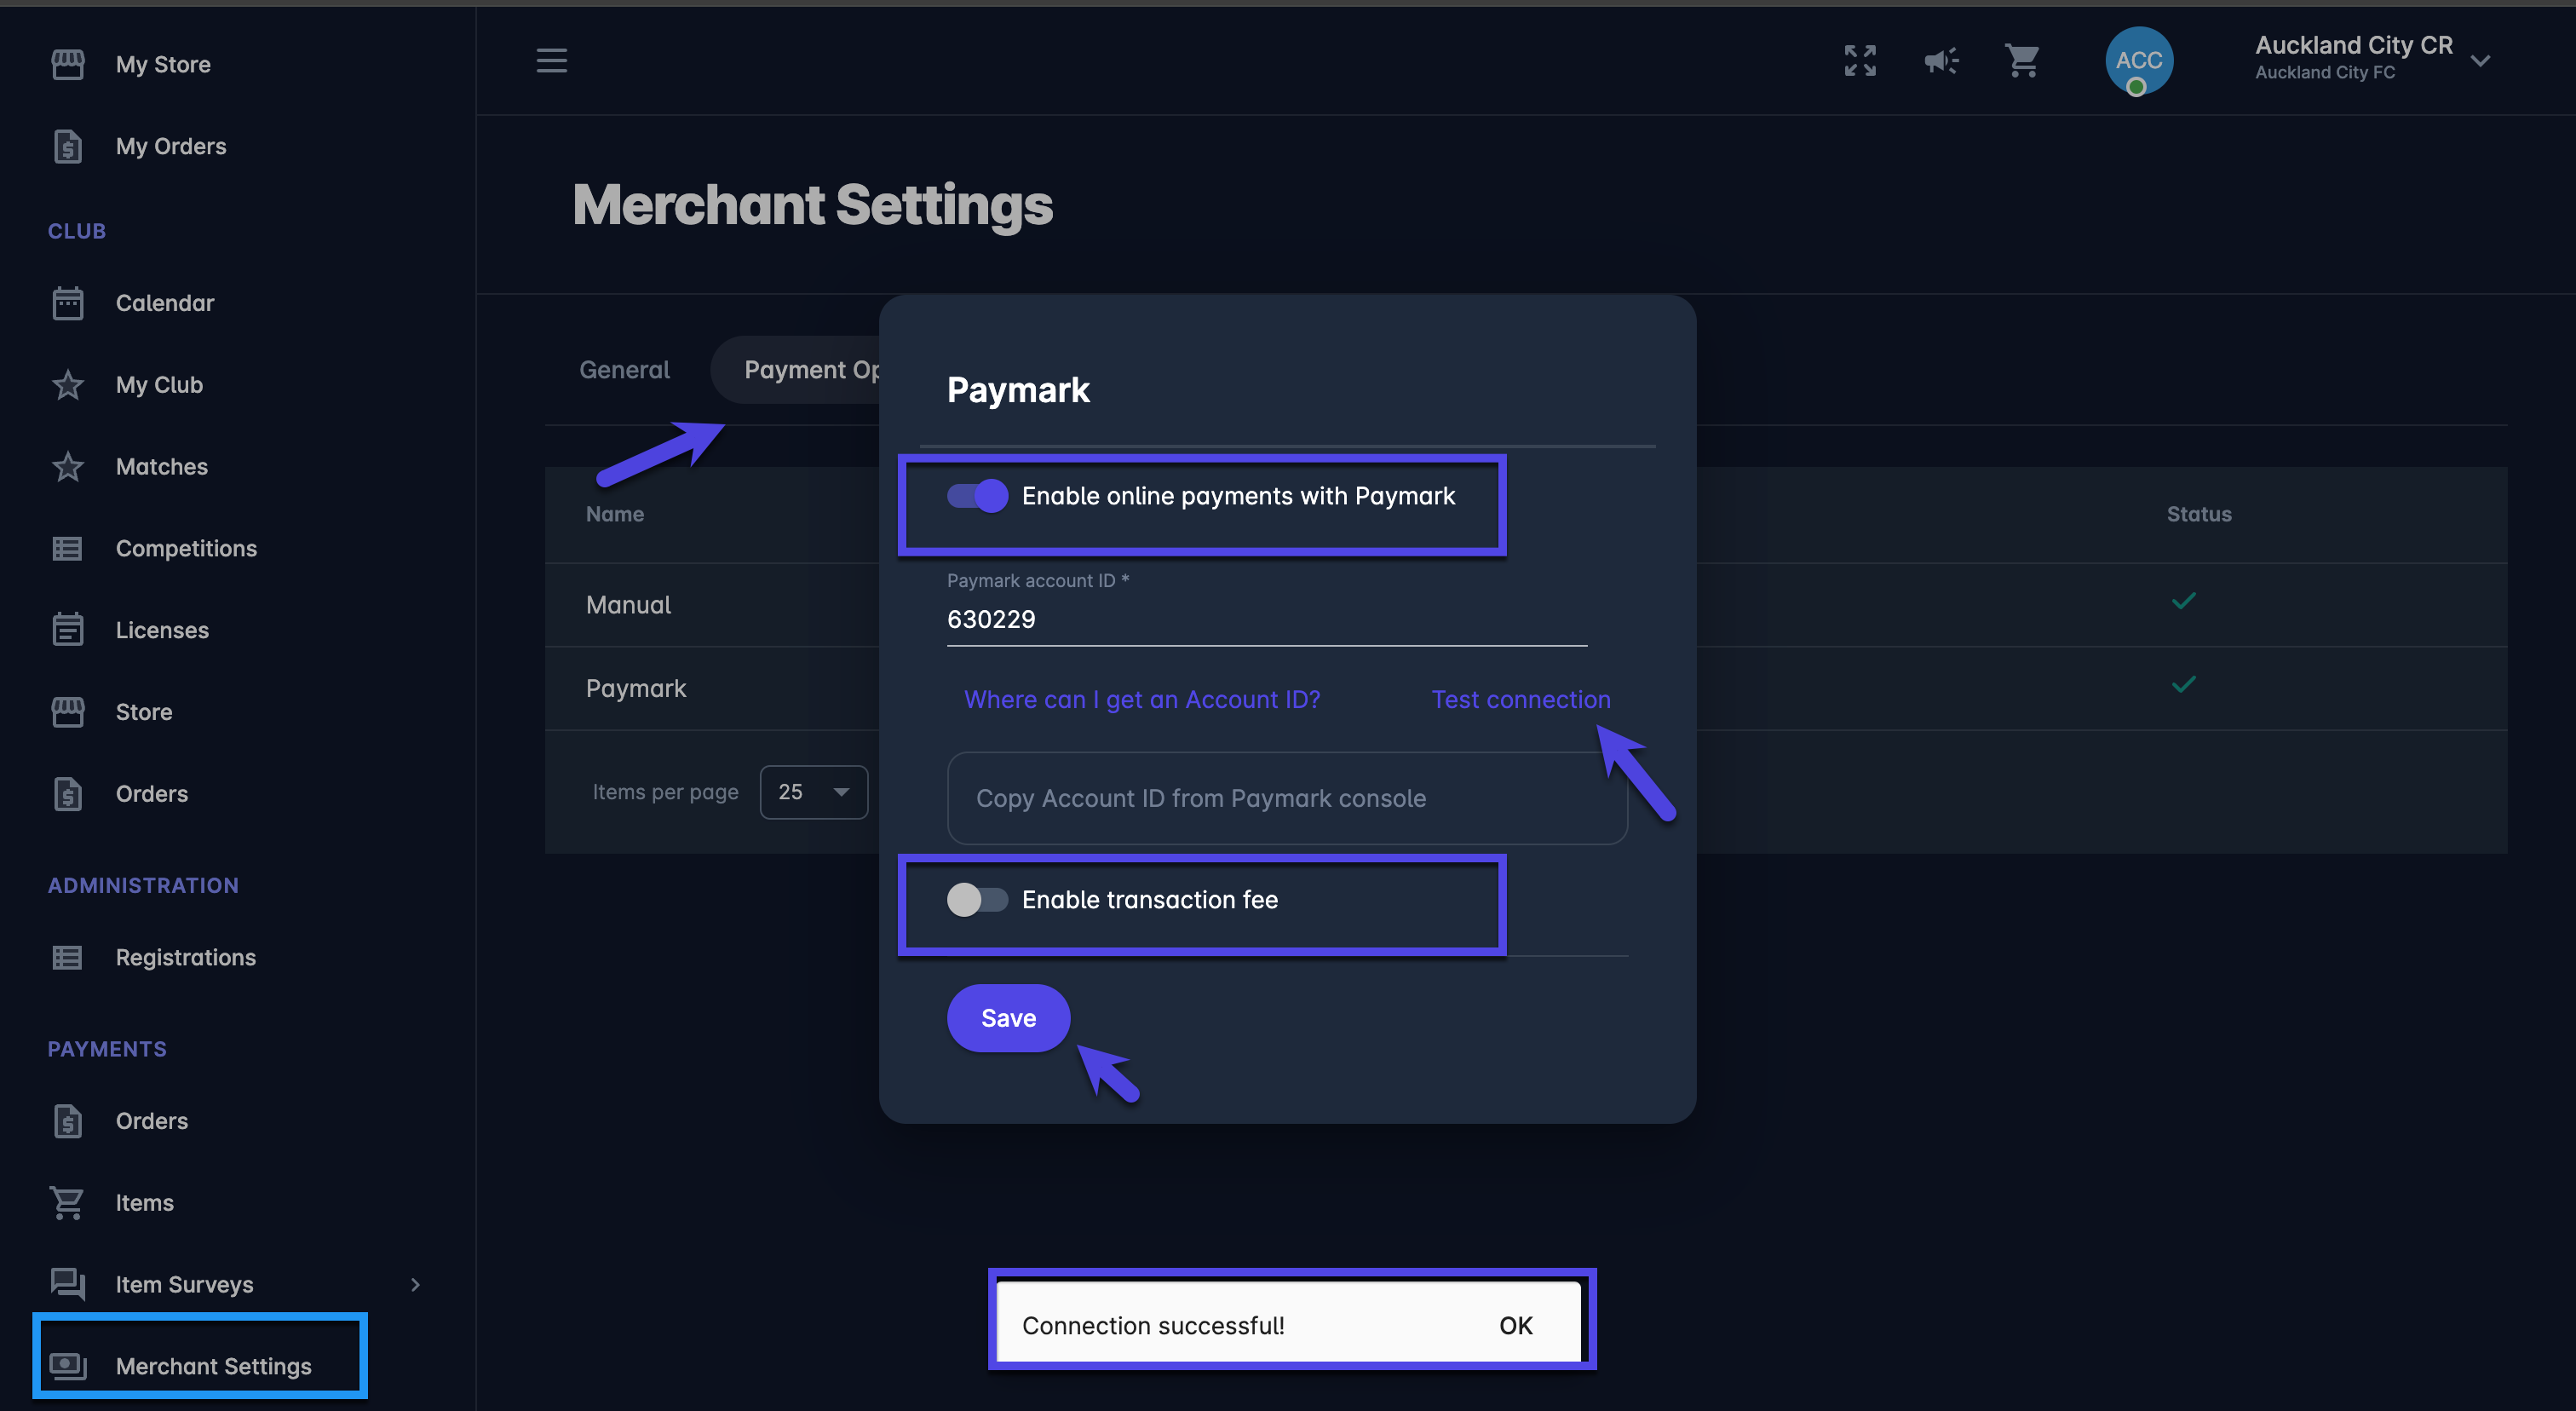Click the ACC profile avatar
The image size is (2576, 1411).
click(x=2138, y=60)
